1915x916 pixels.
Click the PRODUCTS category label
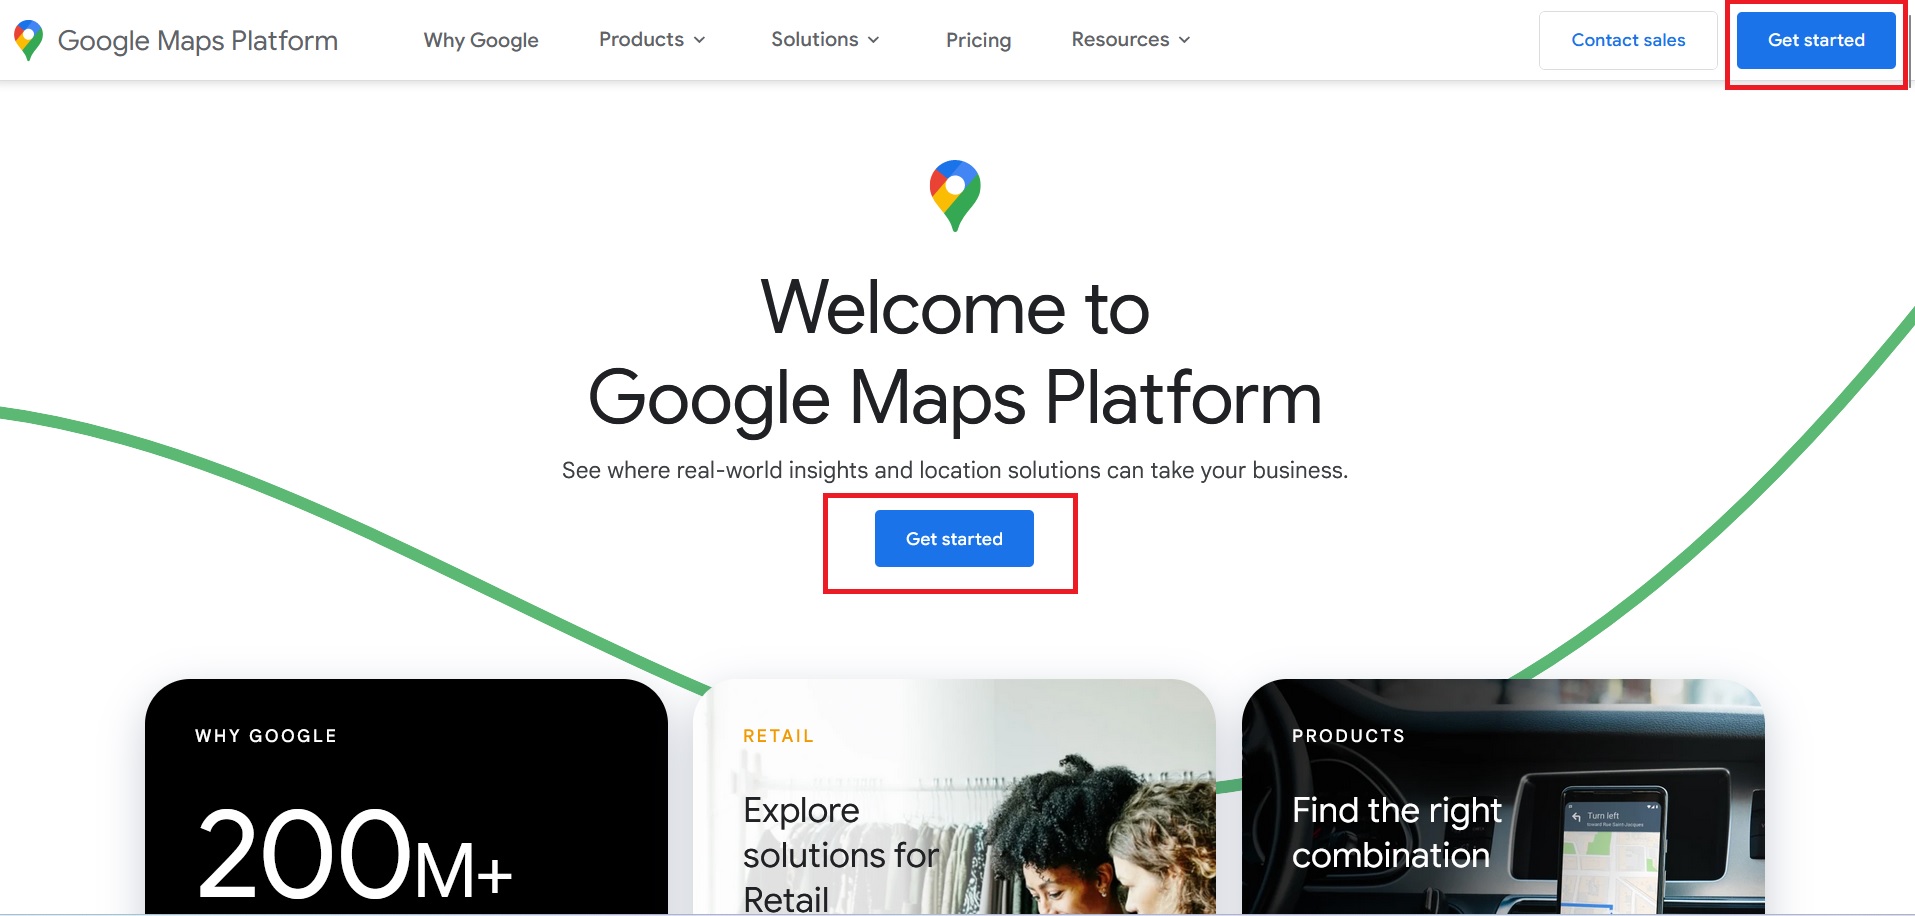(x=1348, y=736)
